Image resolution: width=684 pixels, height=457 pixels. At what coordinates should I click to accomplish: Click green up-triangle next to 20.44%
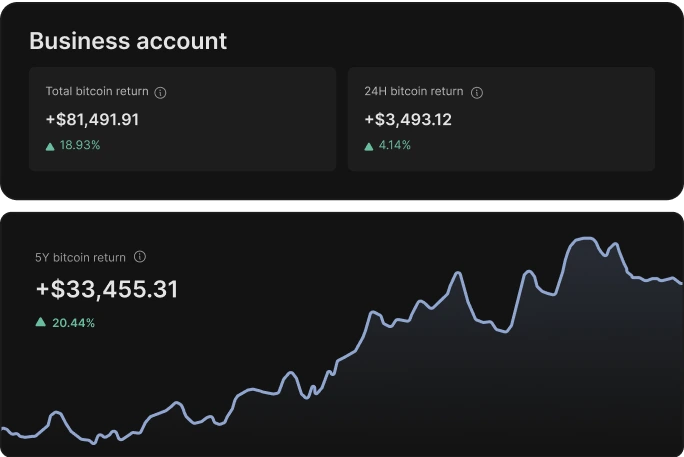coord(40,322)
